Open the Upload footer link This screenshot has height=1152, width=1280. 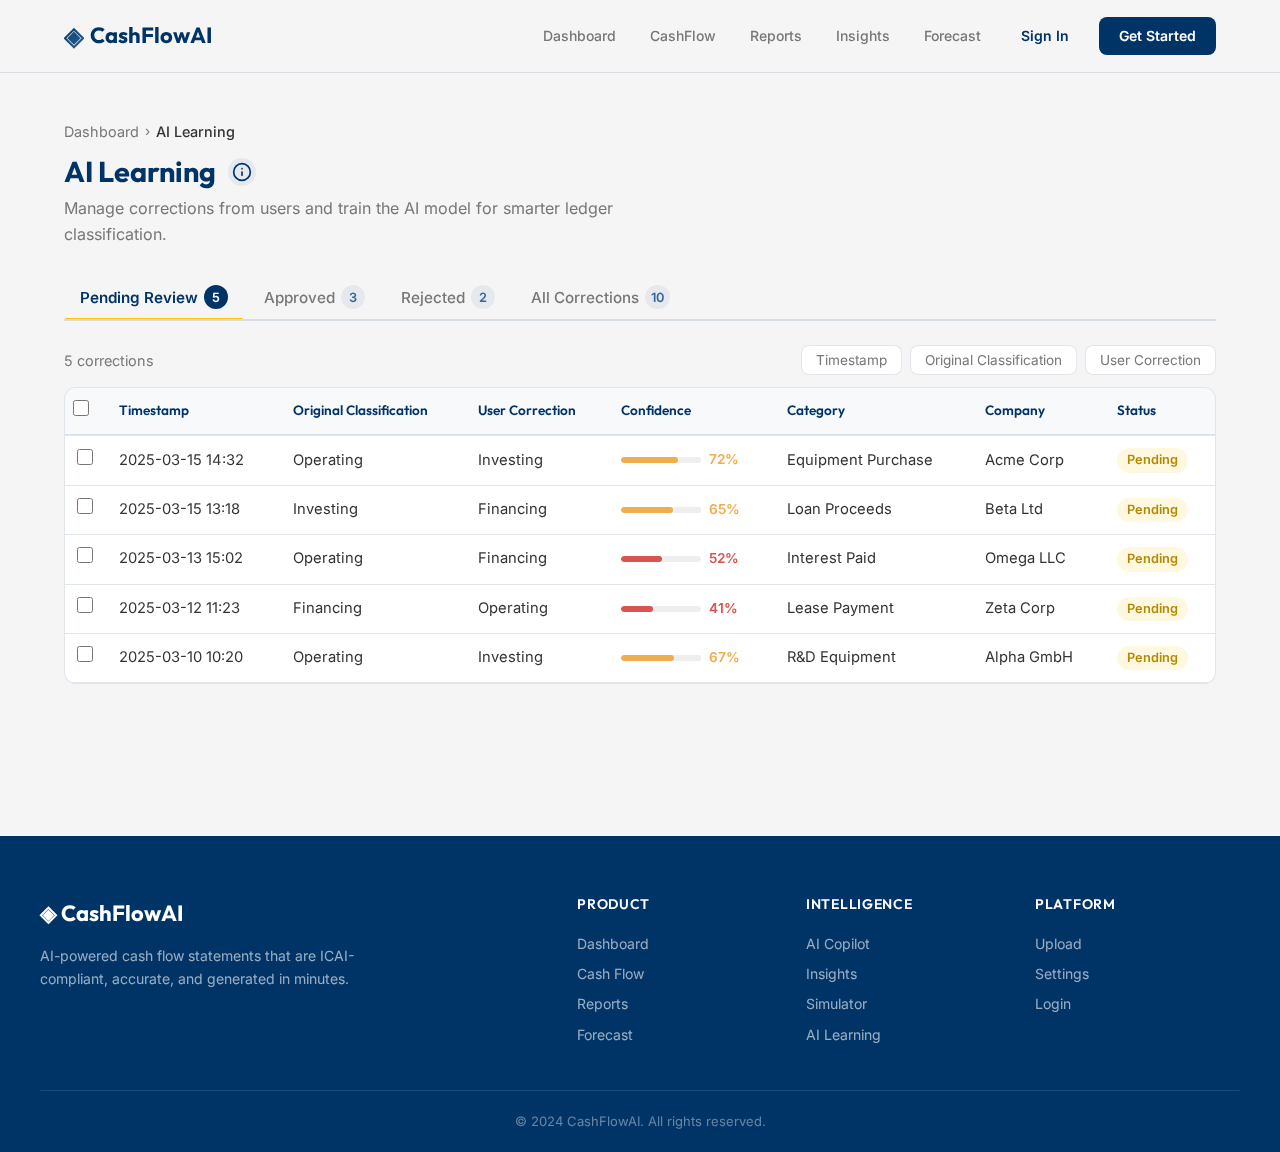[1058, 944]
